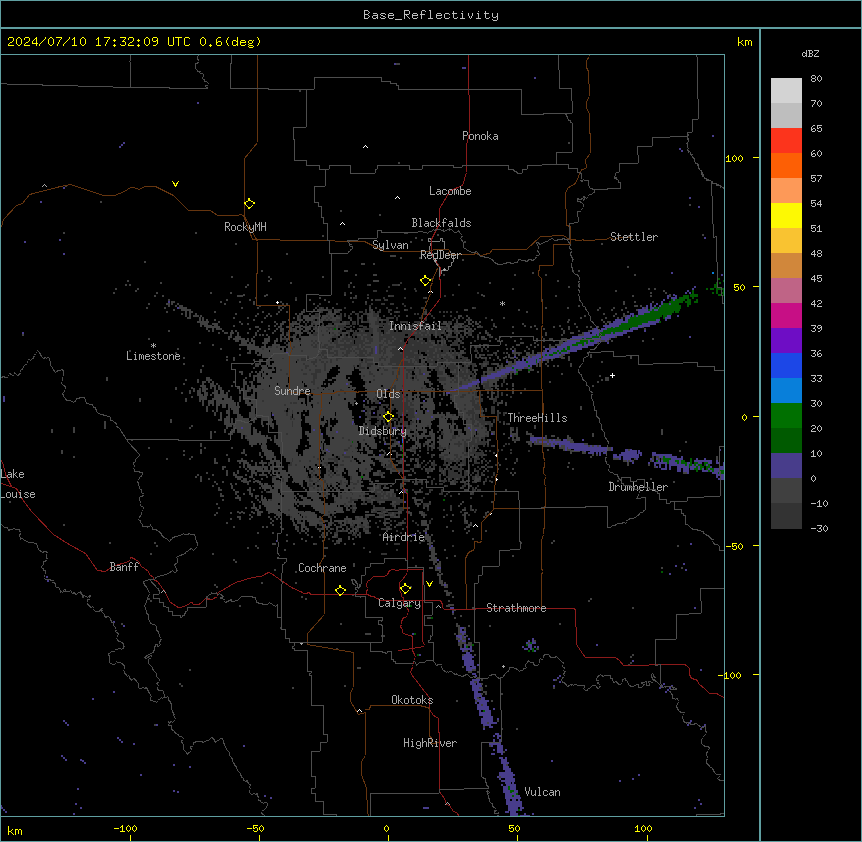Click the Innisfail city label
Screen dimensions: 862x842
pos(415,326)
